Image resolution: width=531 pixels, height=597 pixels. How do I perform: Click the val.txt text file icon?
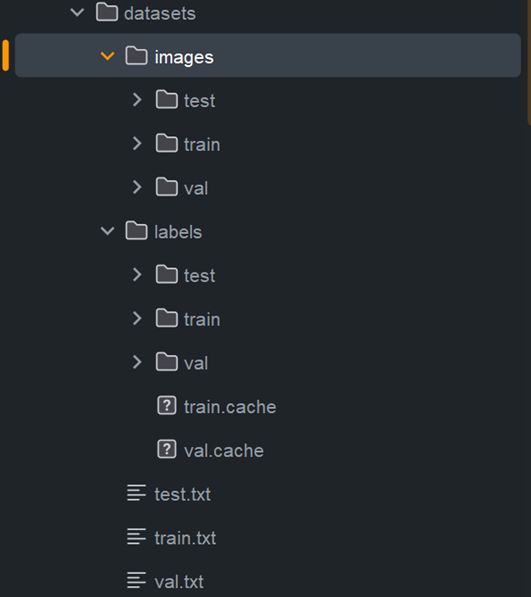pyautogui.click(x=136, y=581)
